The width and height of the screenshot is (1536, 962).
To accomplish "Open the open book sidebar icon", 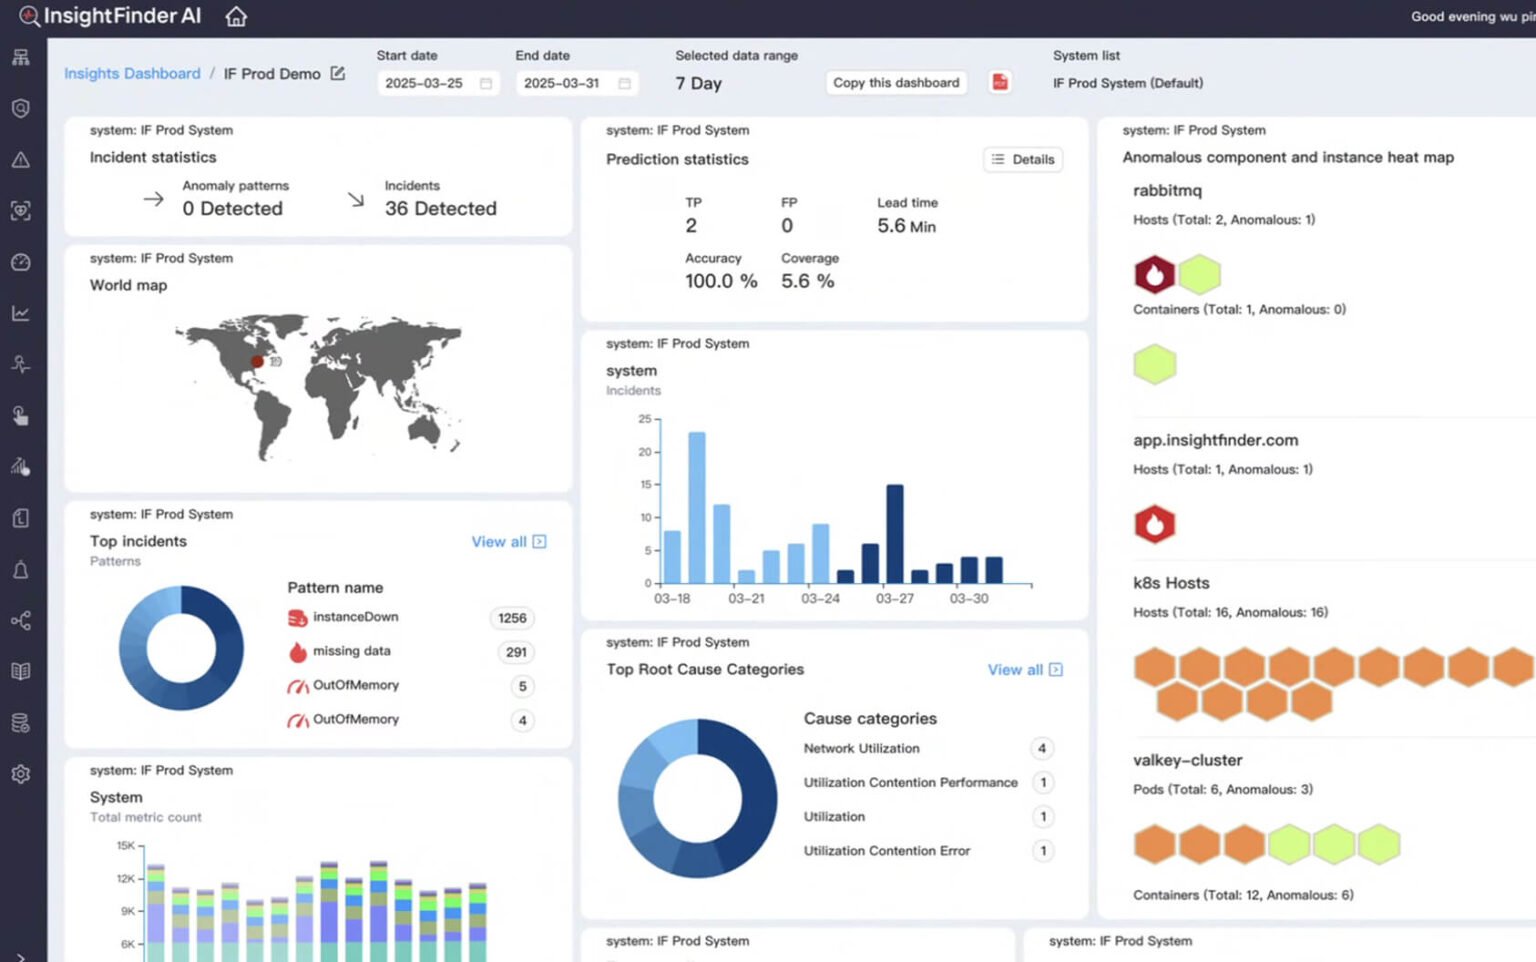I will point(21,672).
